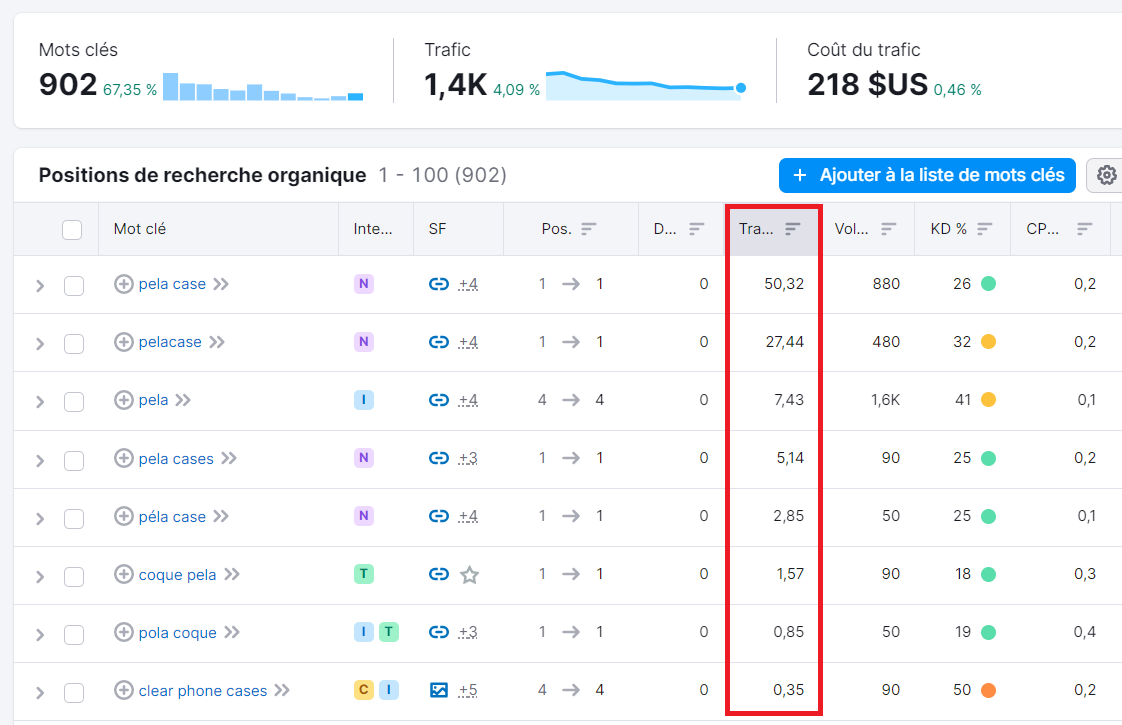Select checkbox for 'pola coque' row
This screenshot has width=1122, height=725.
pos(74,634)
